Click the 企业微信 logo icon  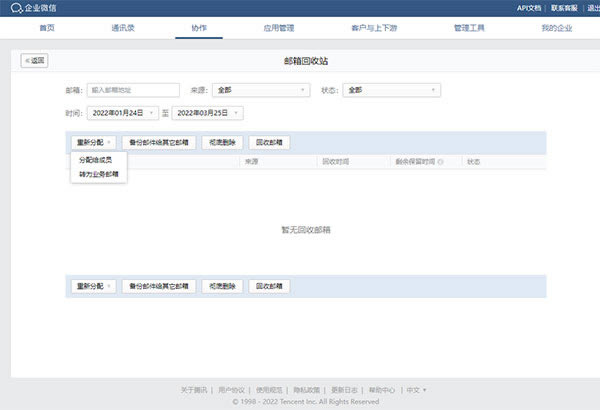[x=16, y=8]
